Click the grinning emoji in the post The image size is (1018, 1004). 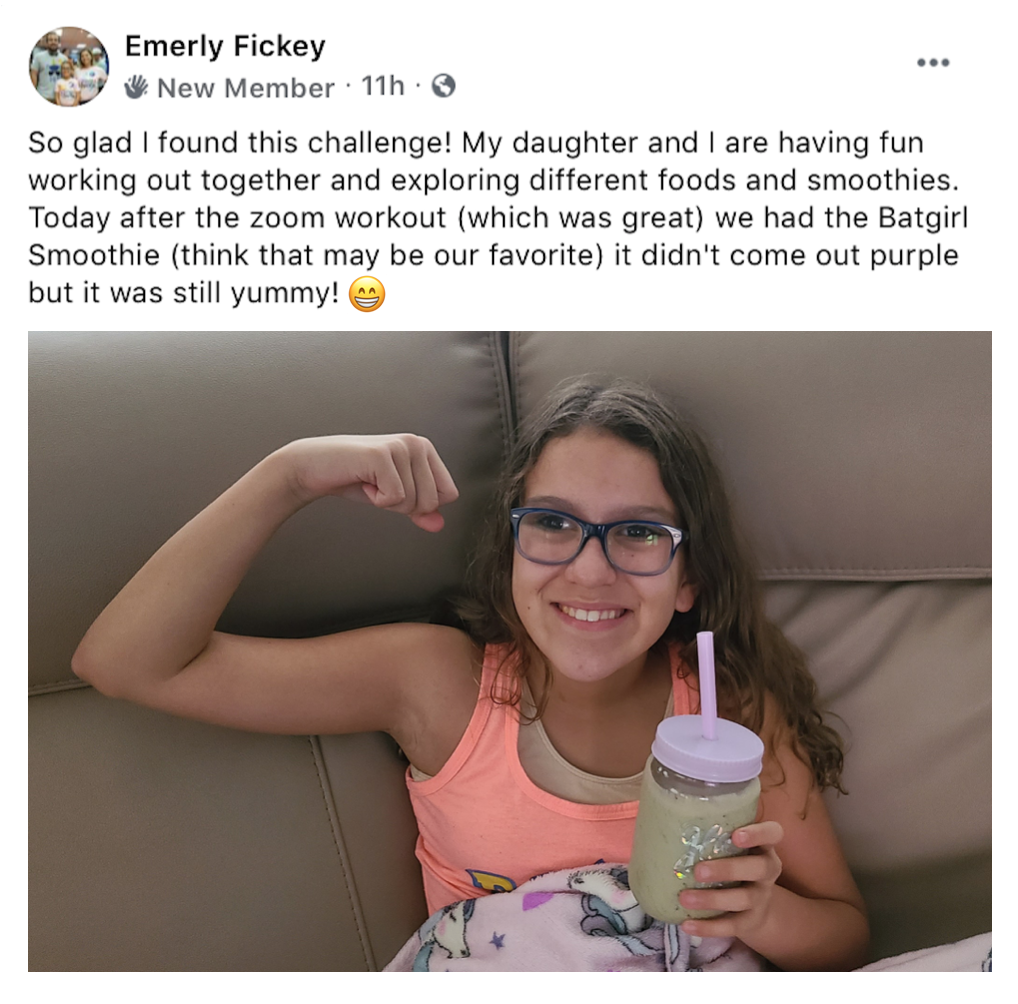coord(367,294)
